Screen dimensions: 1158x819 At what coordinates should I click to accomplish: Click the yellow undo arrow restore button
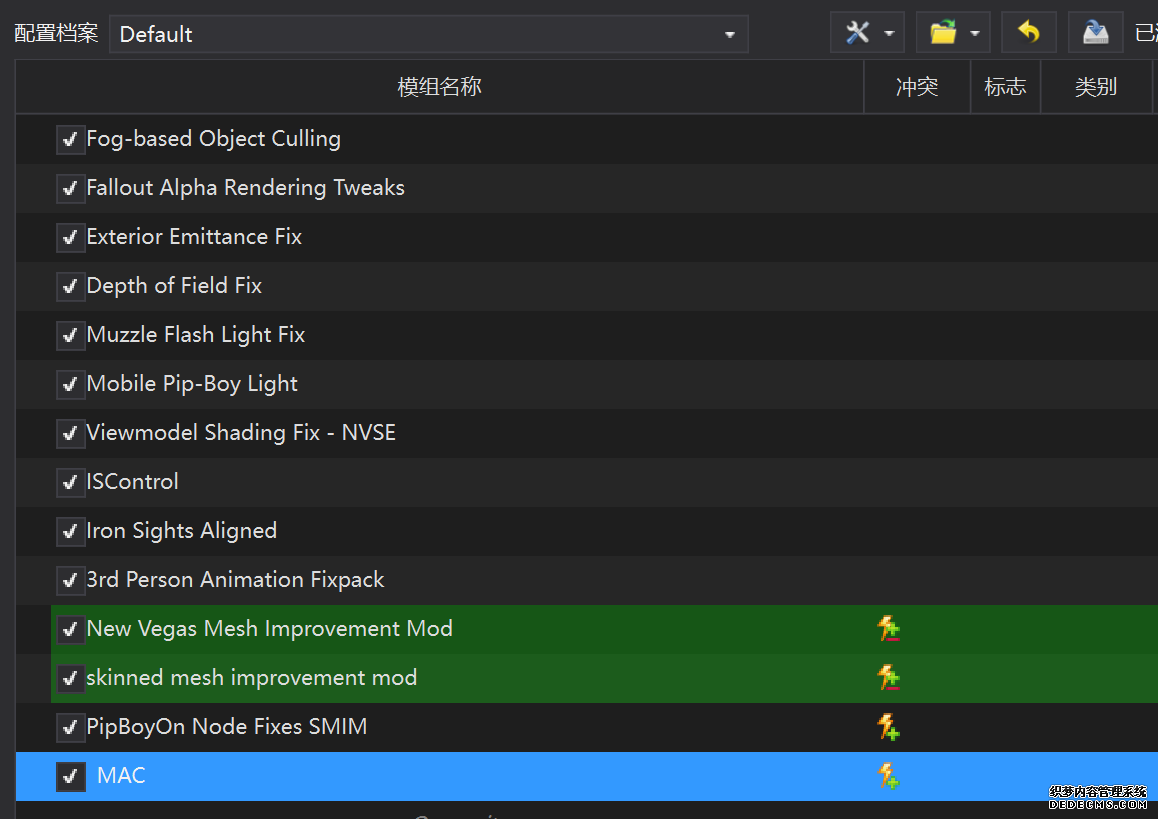1028,33
